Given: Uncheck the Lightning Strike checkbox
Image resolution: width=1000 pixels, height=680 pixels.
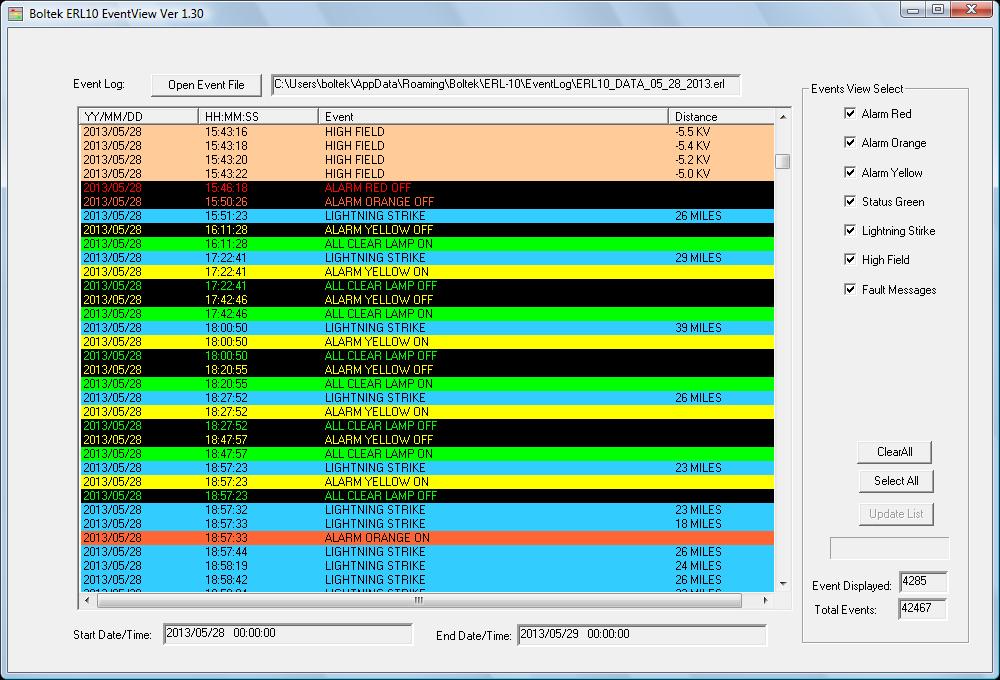Looking at the screenshot, I should (x=850, y=231).
